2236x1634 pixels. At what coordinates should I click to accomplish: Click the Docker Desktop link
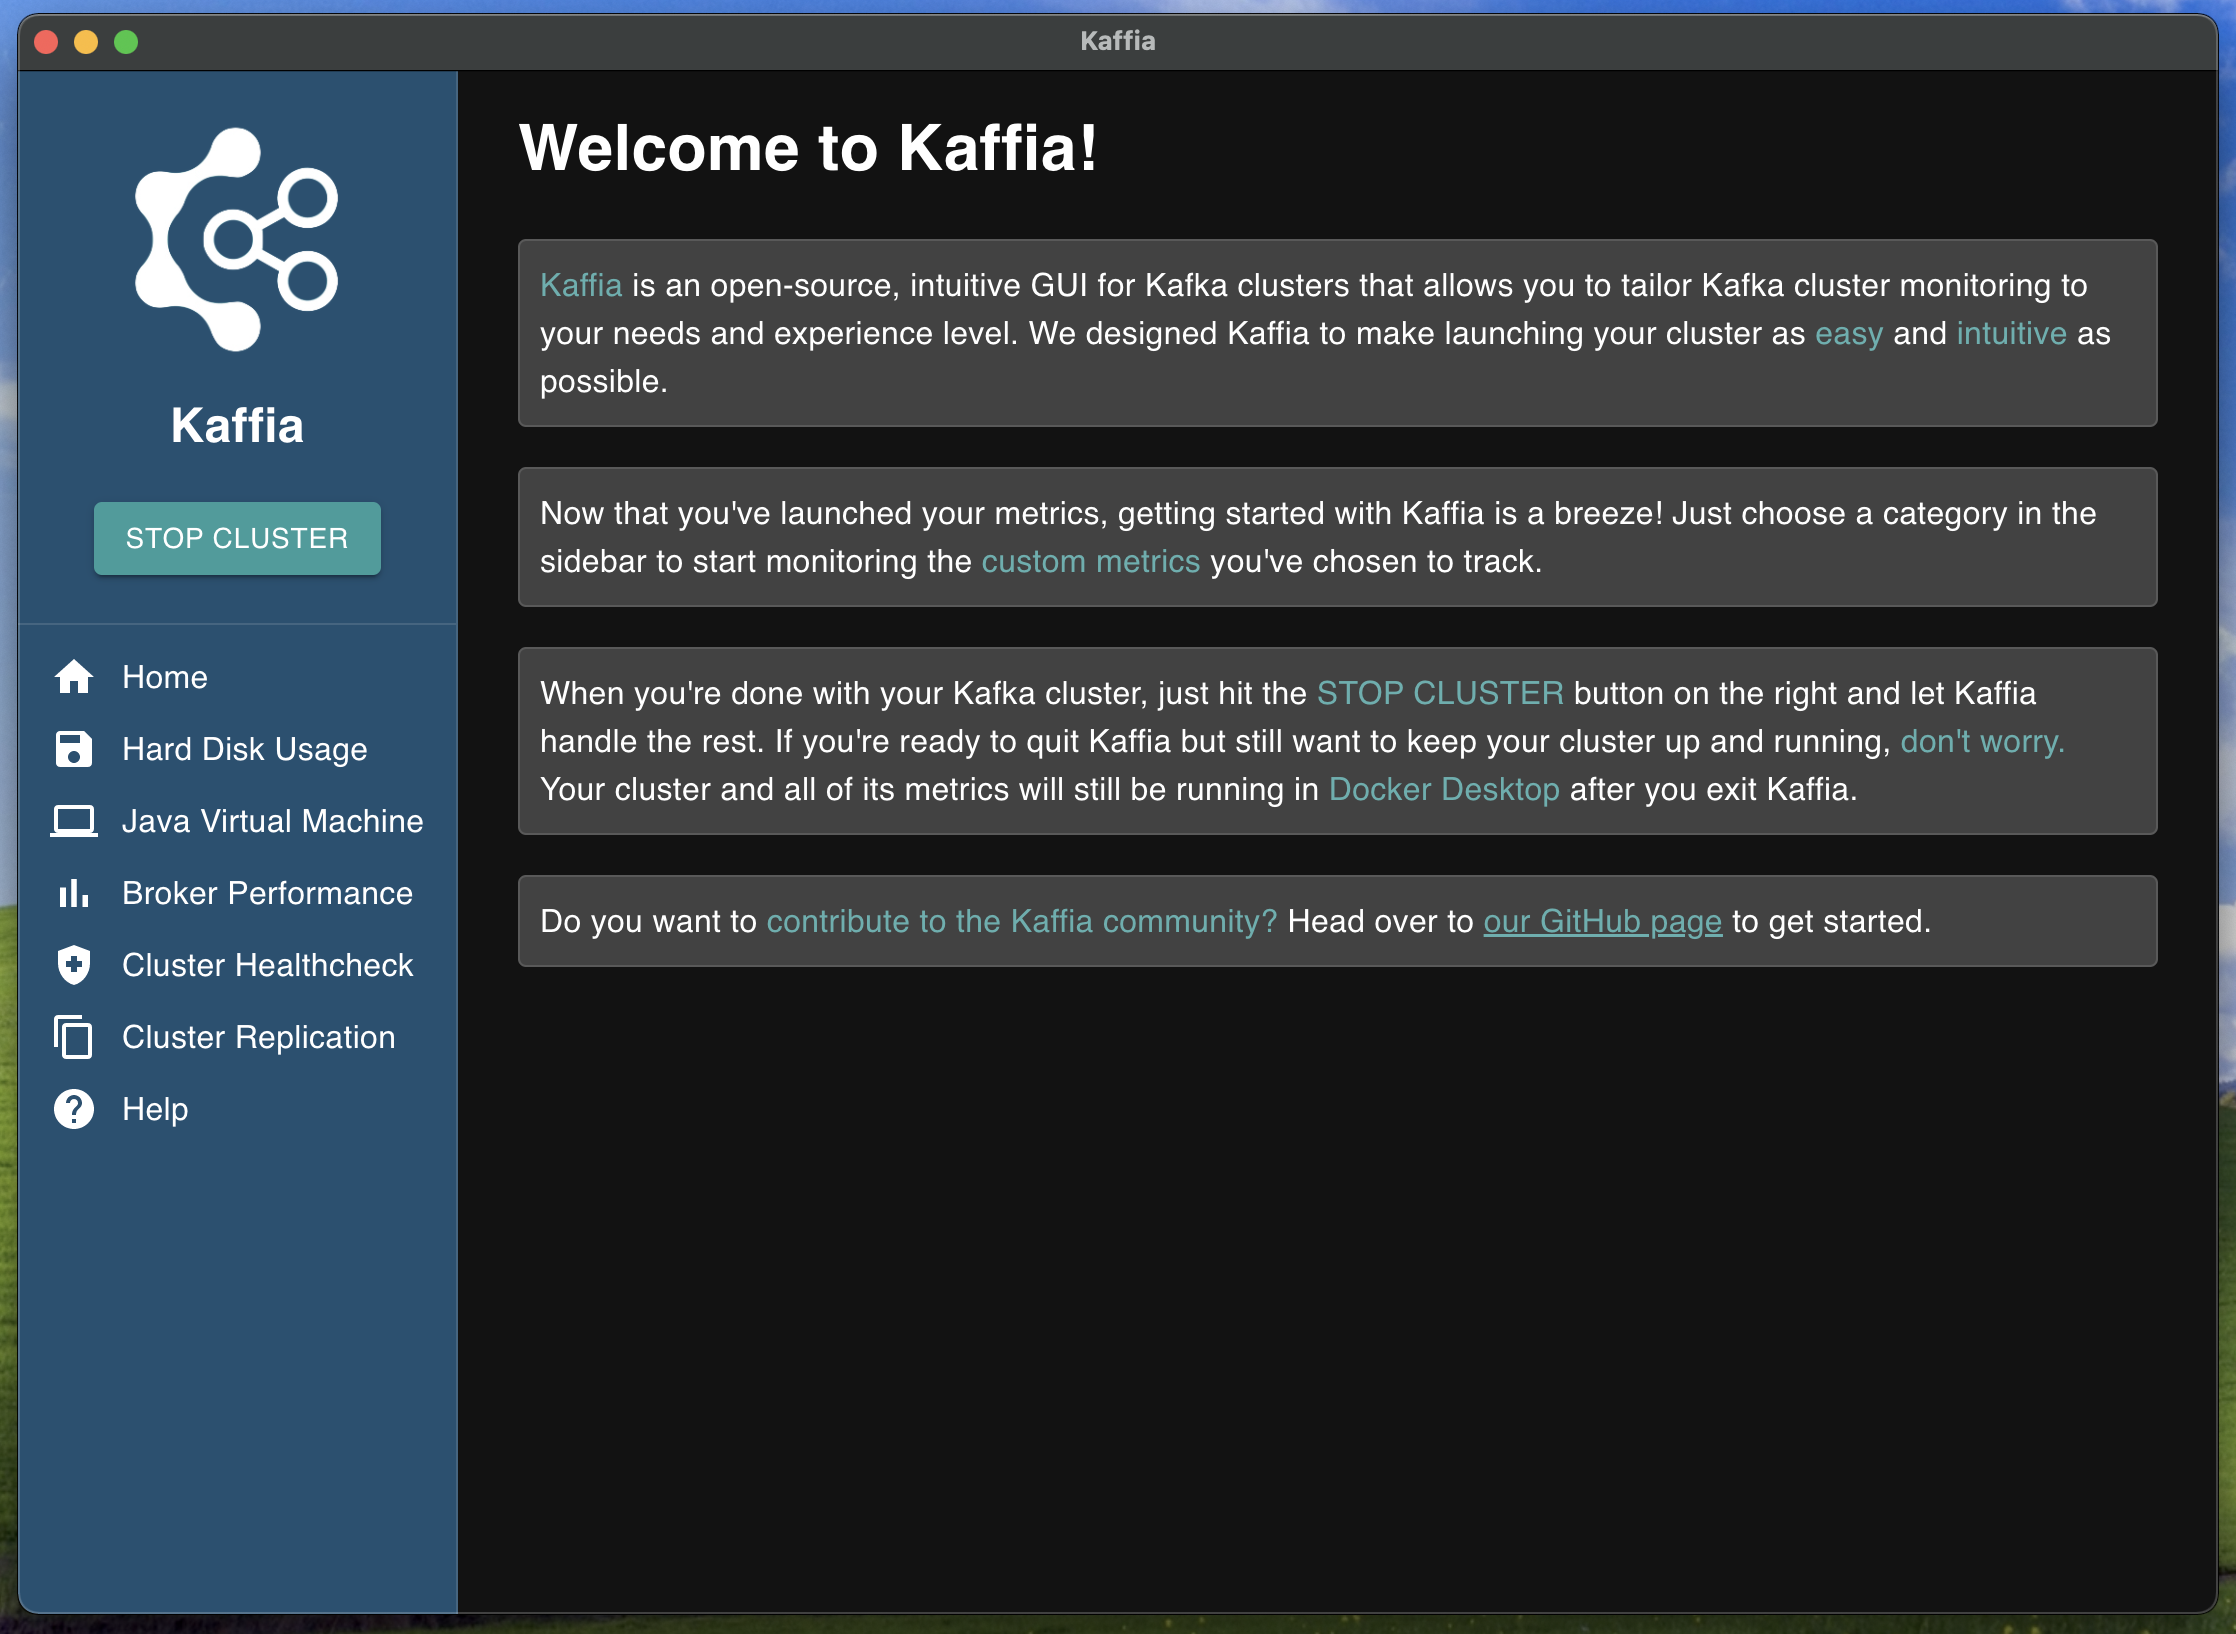coord(1442,788)
